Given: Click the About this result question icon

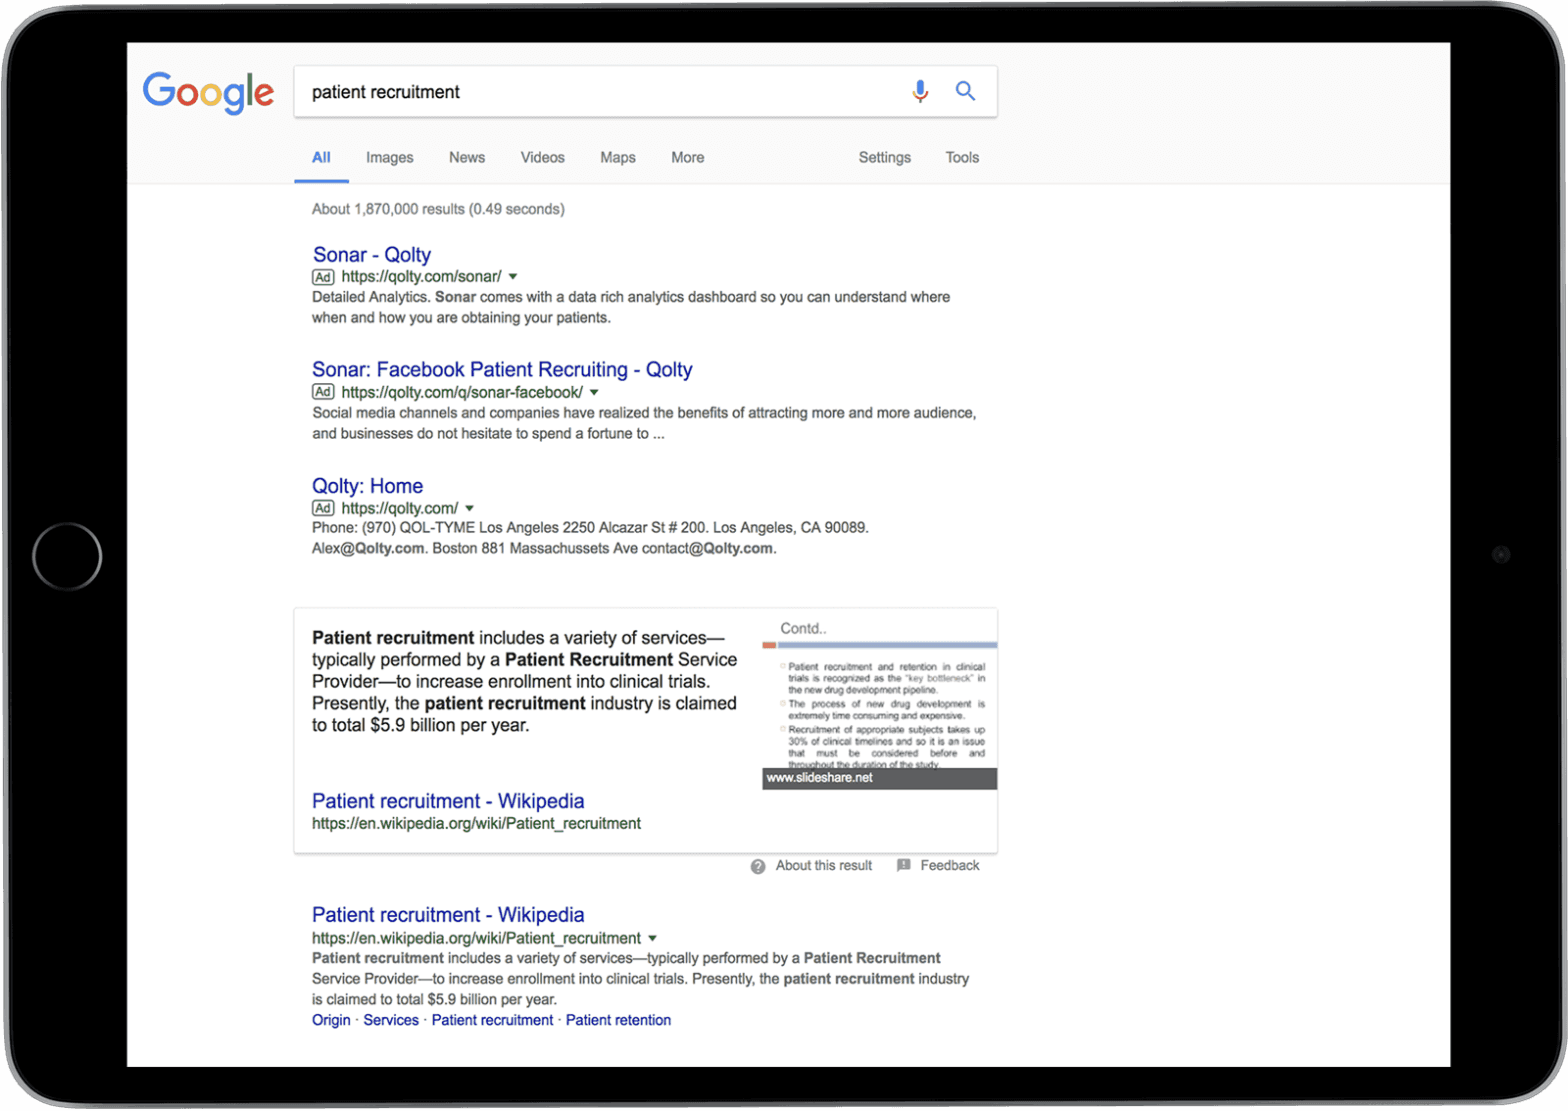Looking at the screenshot, I should tap(758, 867).
